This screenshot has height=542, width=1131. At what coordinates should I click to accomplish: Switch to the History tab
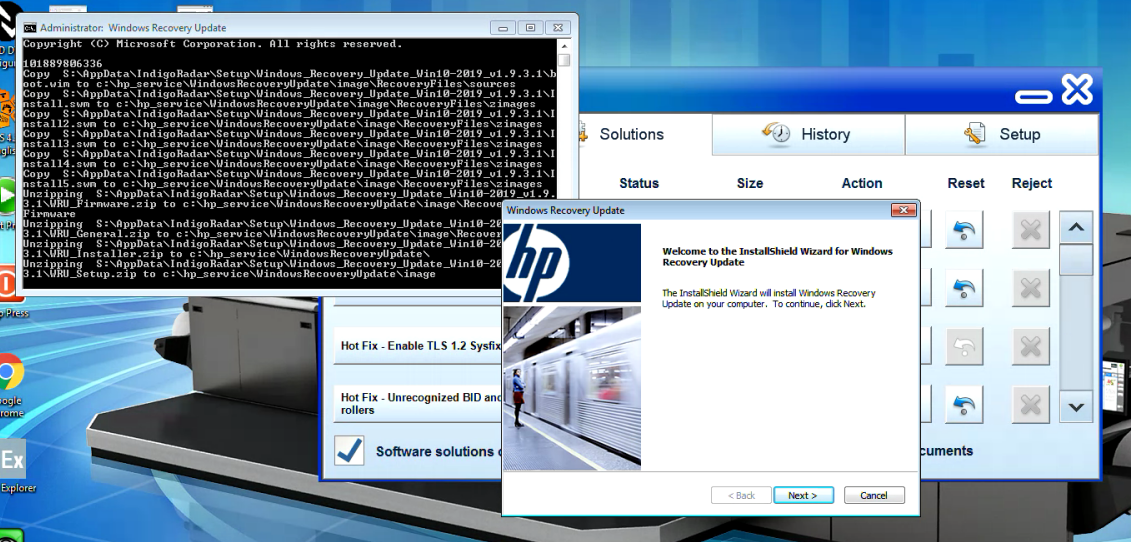[x=808, y=134]
